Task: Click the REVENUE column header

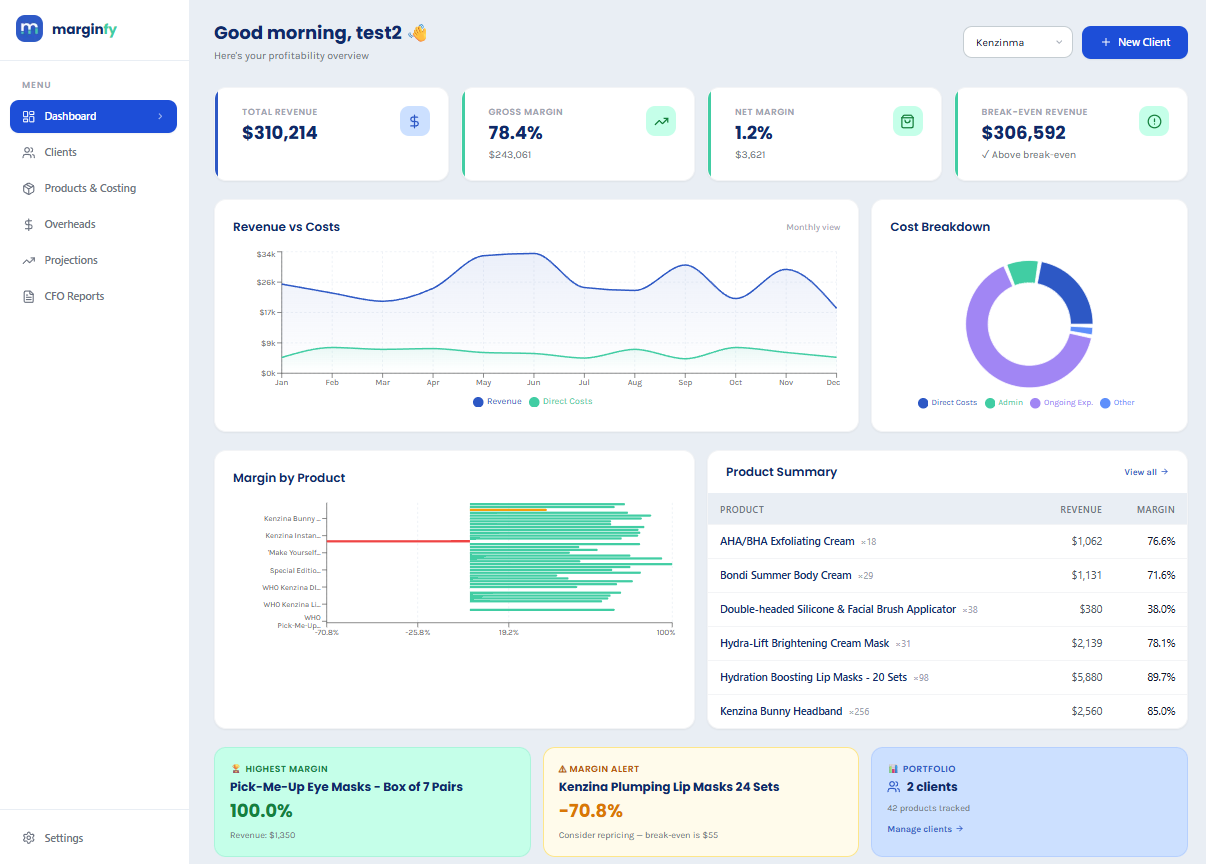Action: click(1081, 510)
